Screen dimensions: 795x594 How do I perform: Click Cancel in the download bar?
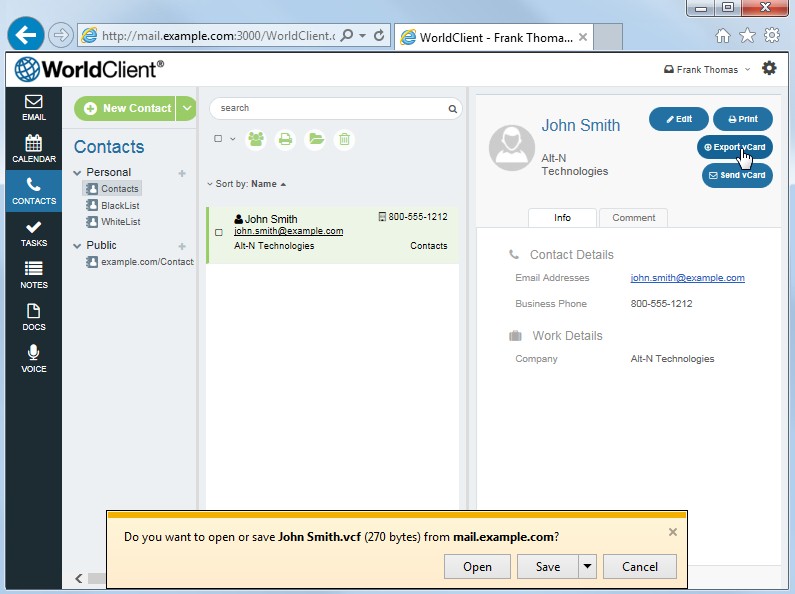[x=640, y=566]
